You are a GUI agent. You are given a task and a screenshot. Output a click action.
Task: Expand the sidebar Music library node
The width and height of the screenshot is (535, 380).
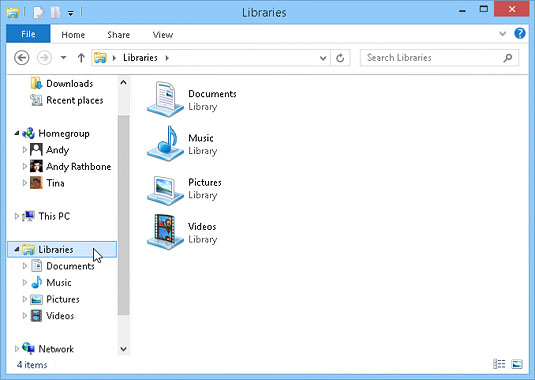tap(25, 282)
